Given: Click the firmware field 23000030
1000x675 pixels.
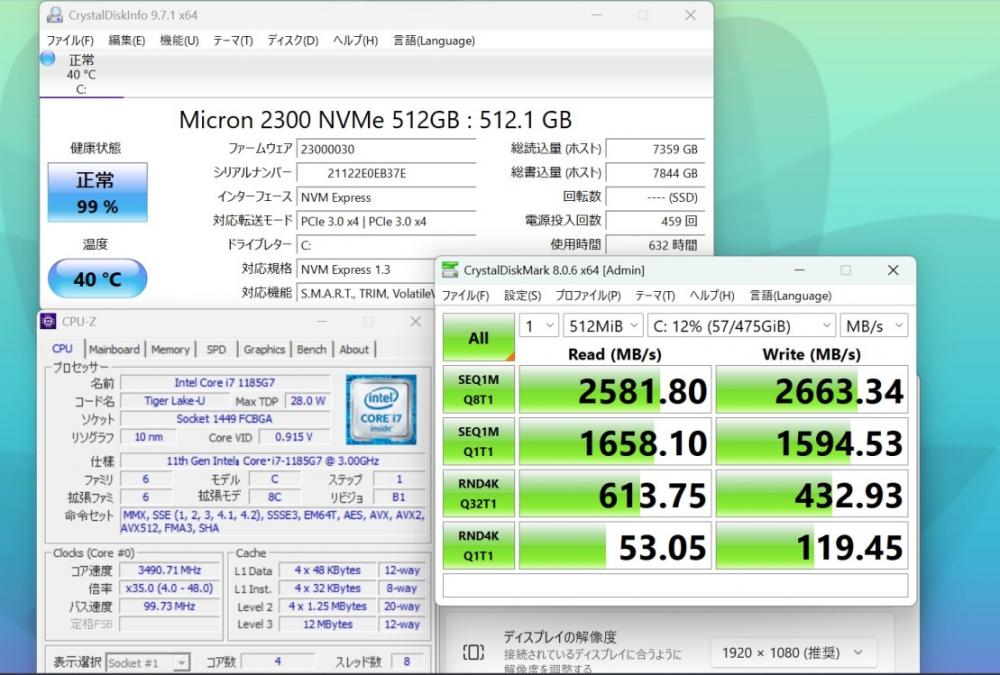Looking at the screenshot, I should [386, 149].
